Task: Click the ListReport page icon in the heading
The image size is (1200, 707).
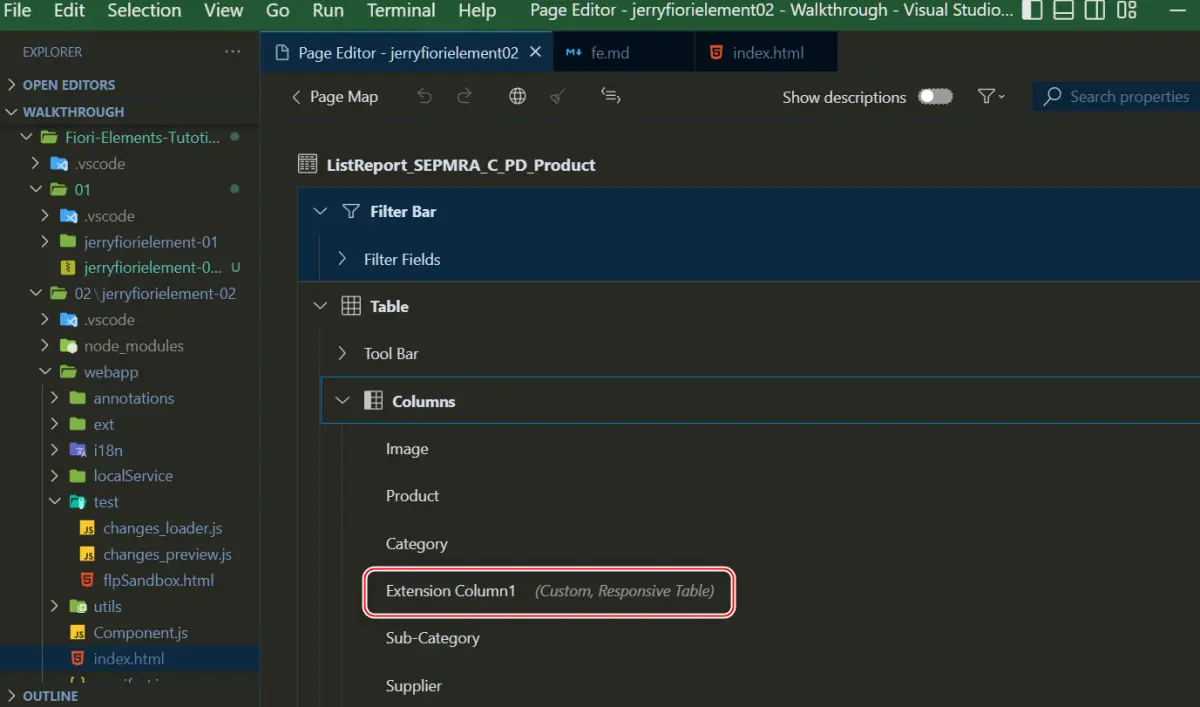Action: coord(309,164)
